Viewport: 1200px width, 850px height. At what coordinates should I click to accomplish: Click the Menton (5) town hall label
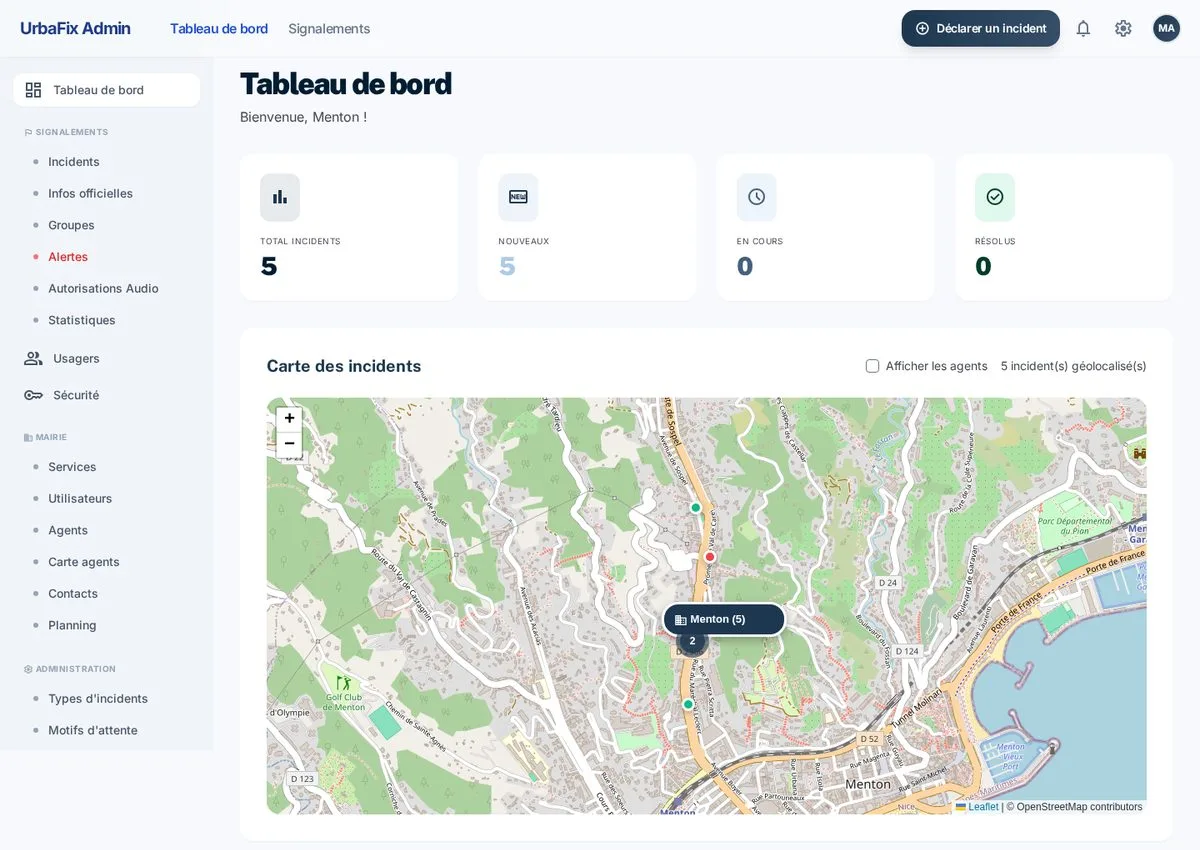(x=724, y=619)
